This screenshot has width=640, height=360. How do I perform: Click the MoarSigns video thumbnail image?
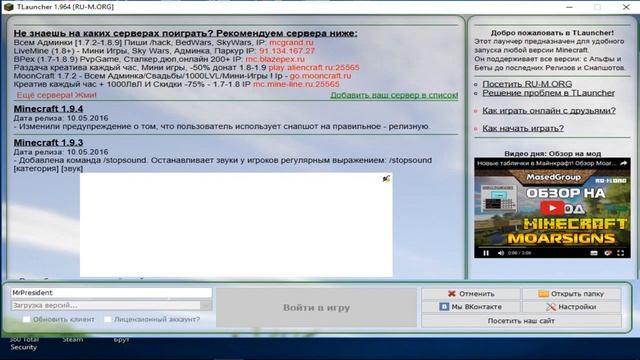(552, 208)
